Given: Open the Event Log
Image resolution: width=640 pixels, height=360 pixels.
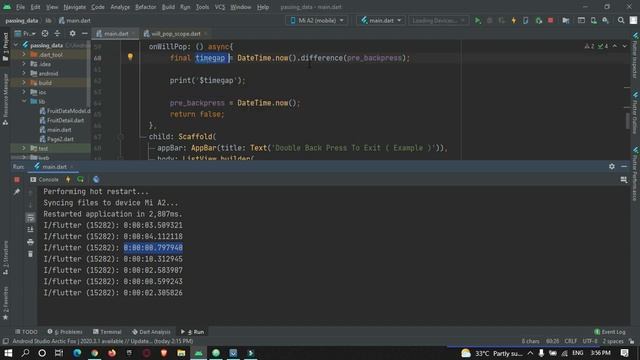Looking at the screenshot, I should (610, 332).
